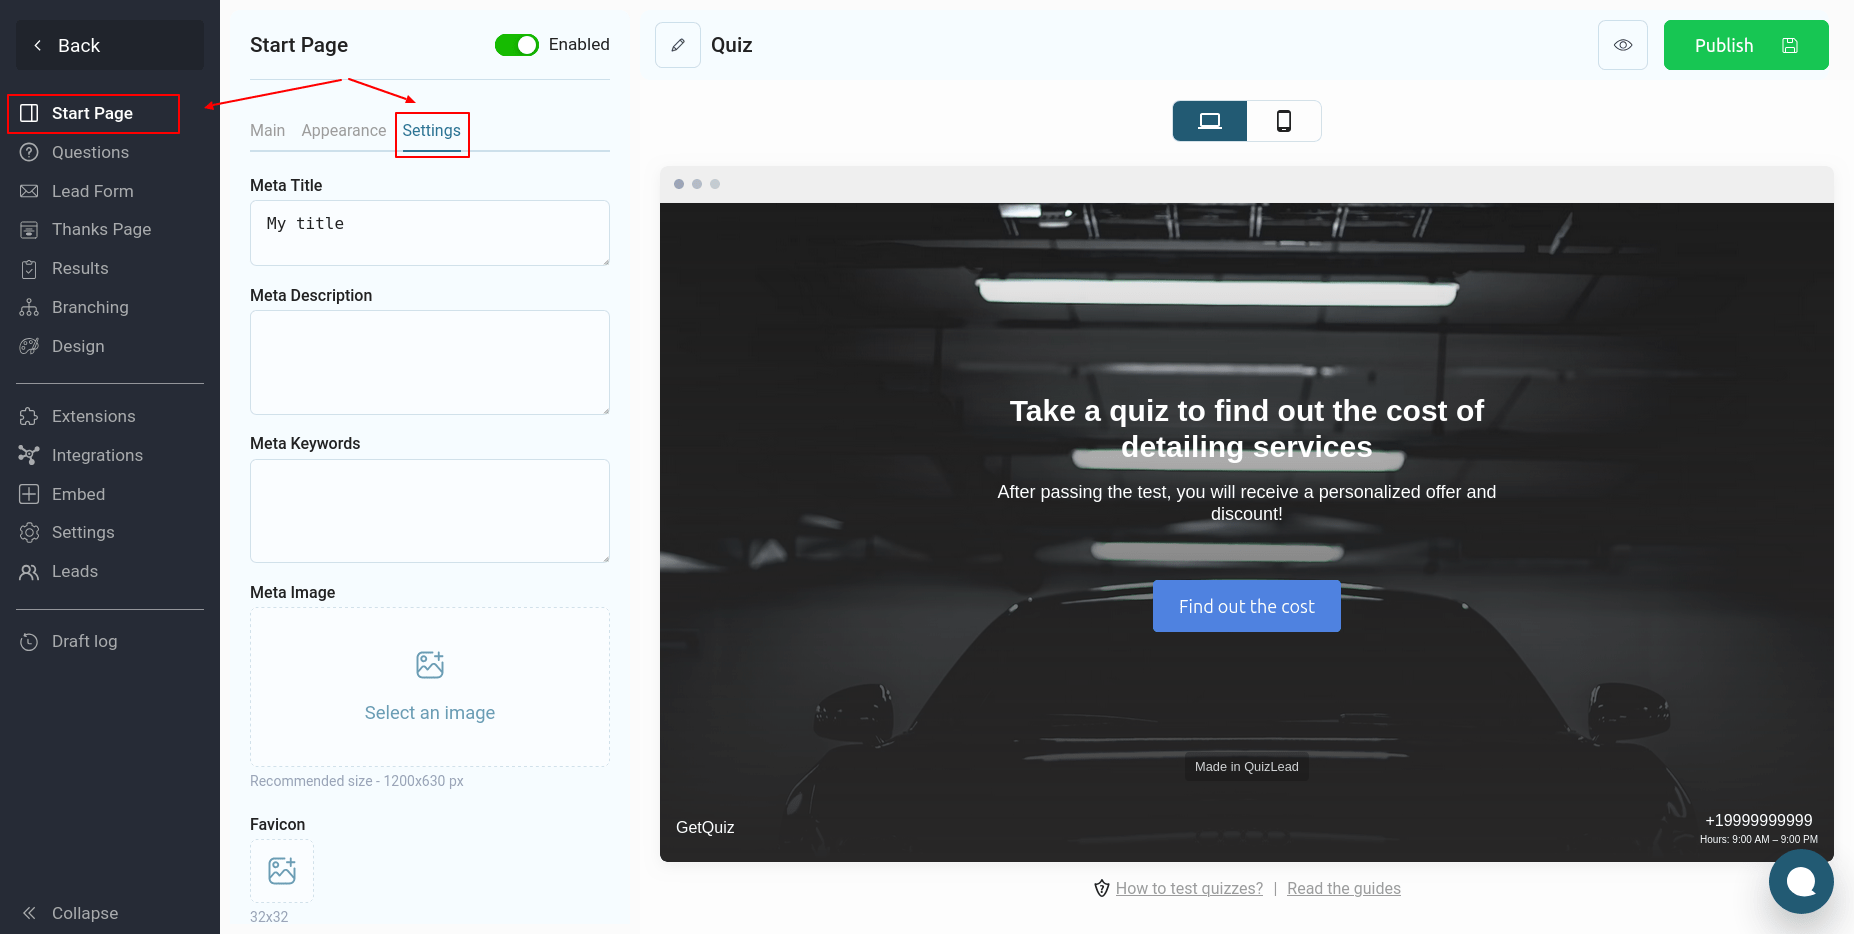1854x934 pixels.
Task: Click the Meta Keywords text area
Action: pos(430,511)
